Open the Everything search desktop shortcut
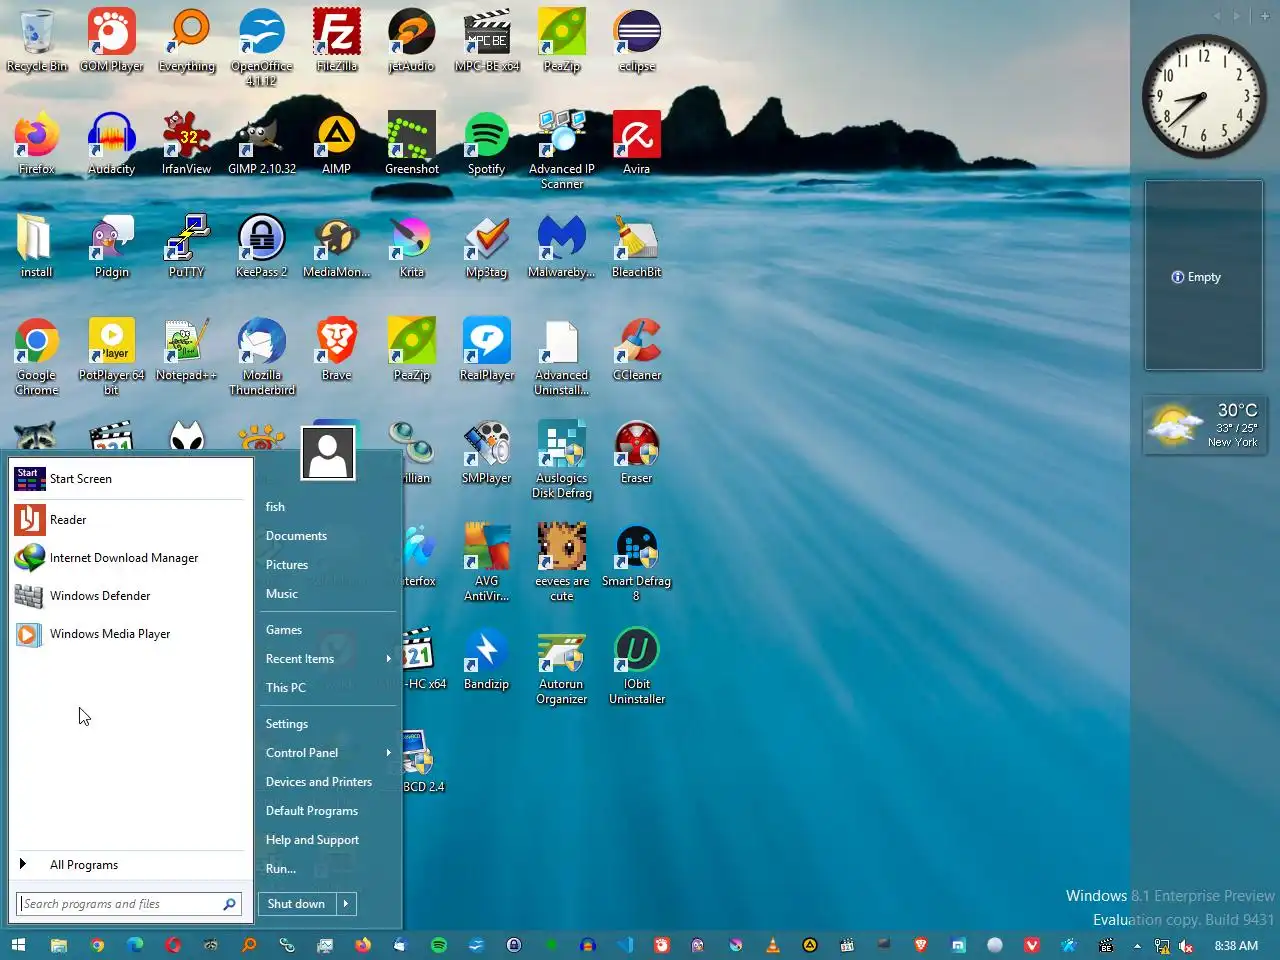The image size is (1280, 960). (187, 40)
